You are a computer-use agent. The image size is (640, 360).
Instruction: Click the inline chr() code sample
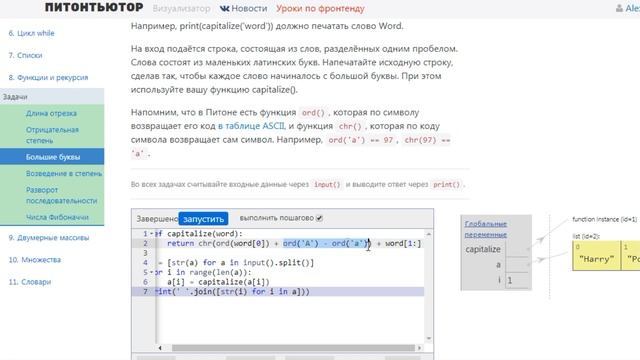pos(350,127)
